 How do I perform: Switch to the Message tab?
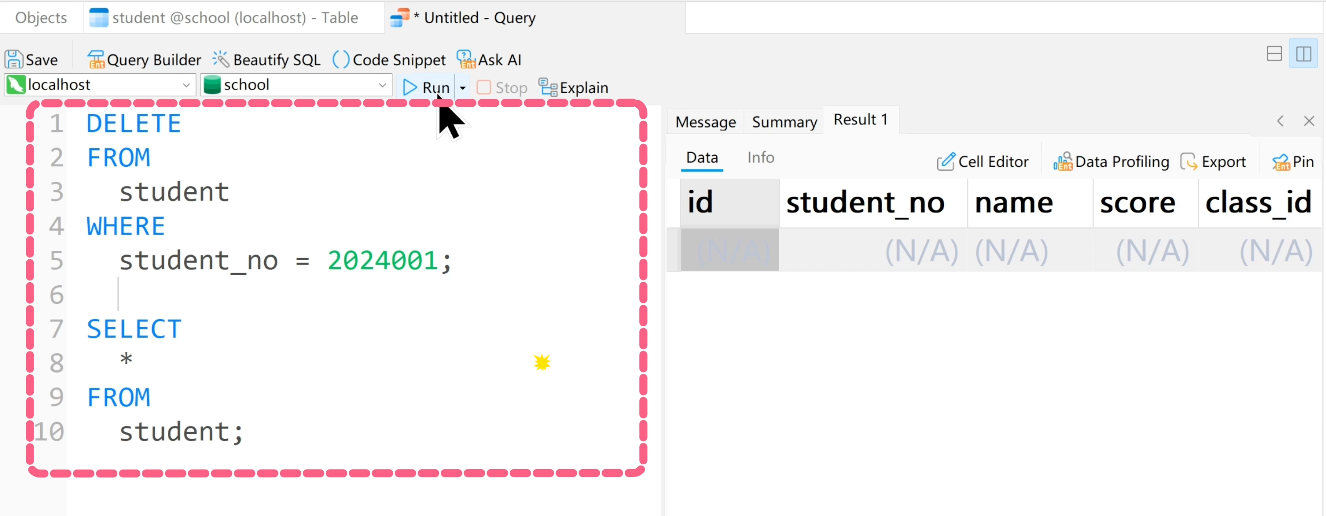(x=705, y=122)
